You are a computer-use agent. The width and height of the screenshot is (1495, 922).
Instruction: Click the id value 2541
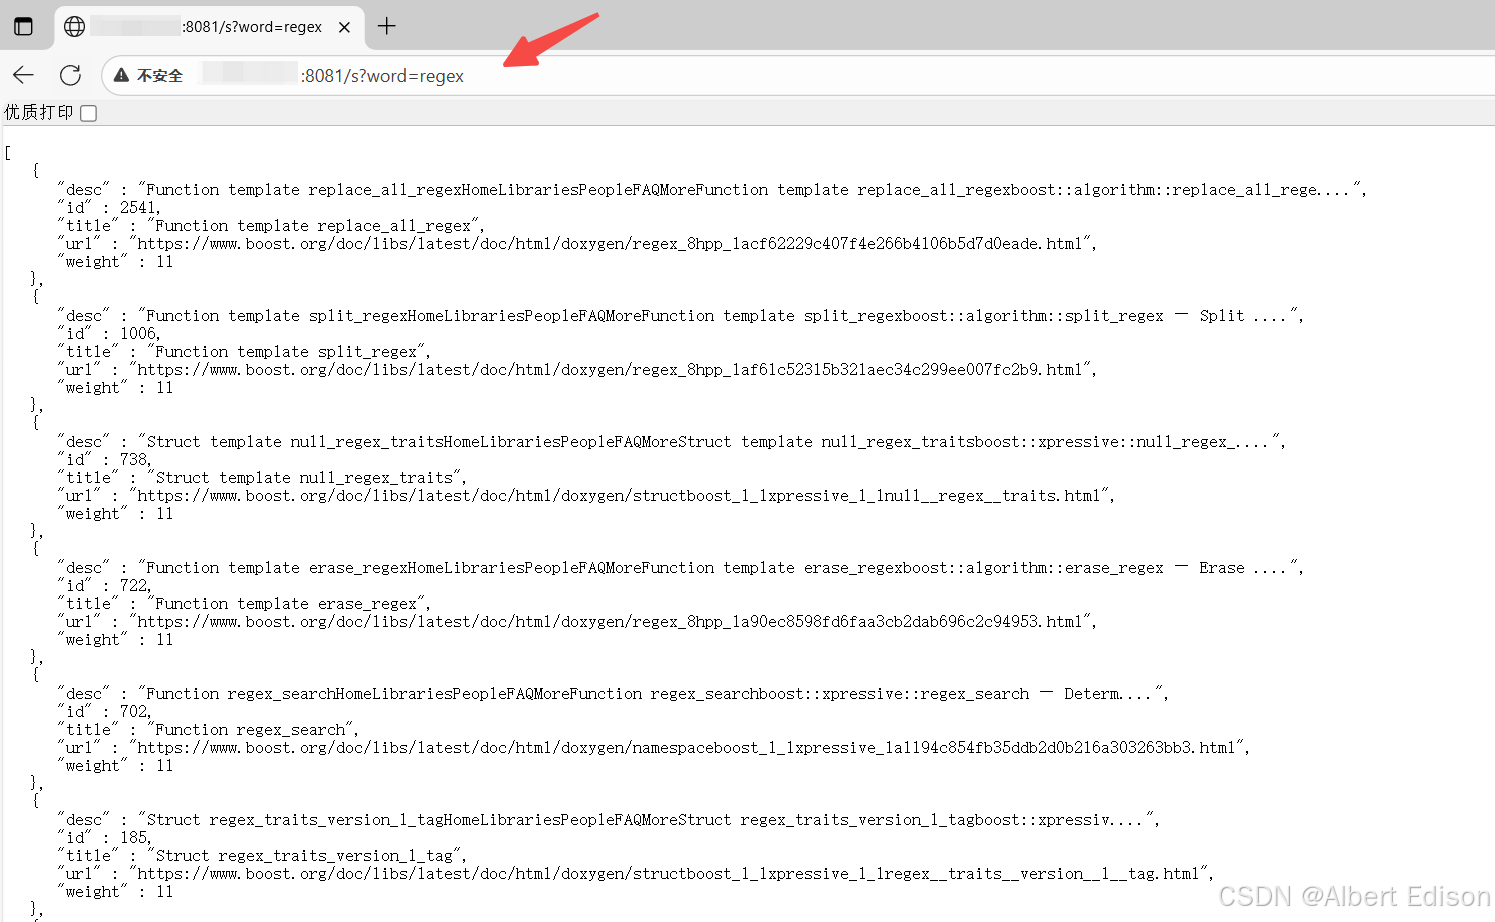138,208
